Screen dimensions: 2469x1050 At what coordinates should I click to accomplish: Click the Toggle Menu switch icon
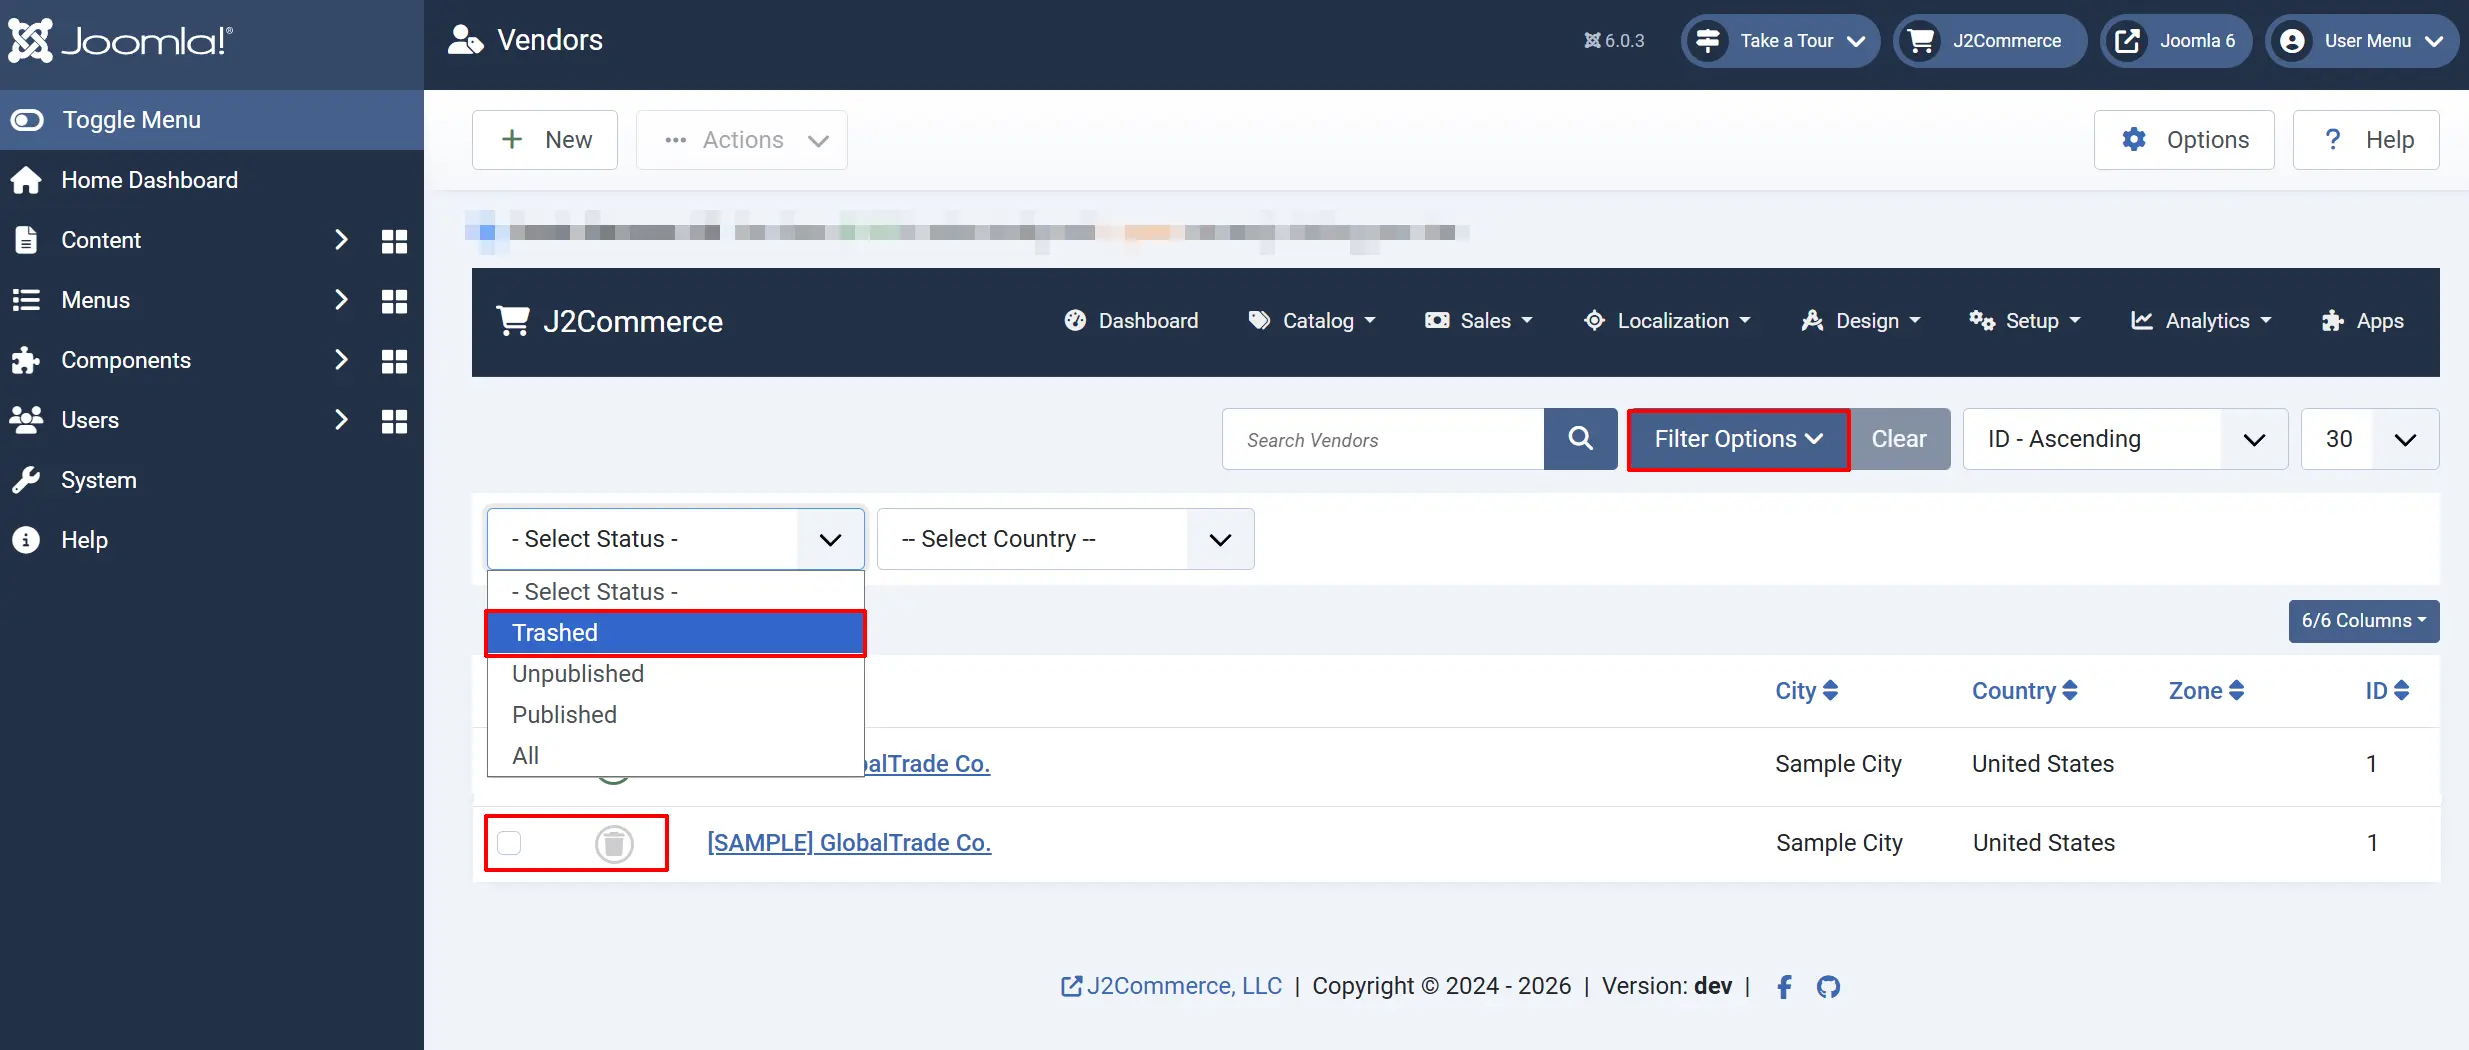27,120
